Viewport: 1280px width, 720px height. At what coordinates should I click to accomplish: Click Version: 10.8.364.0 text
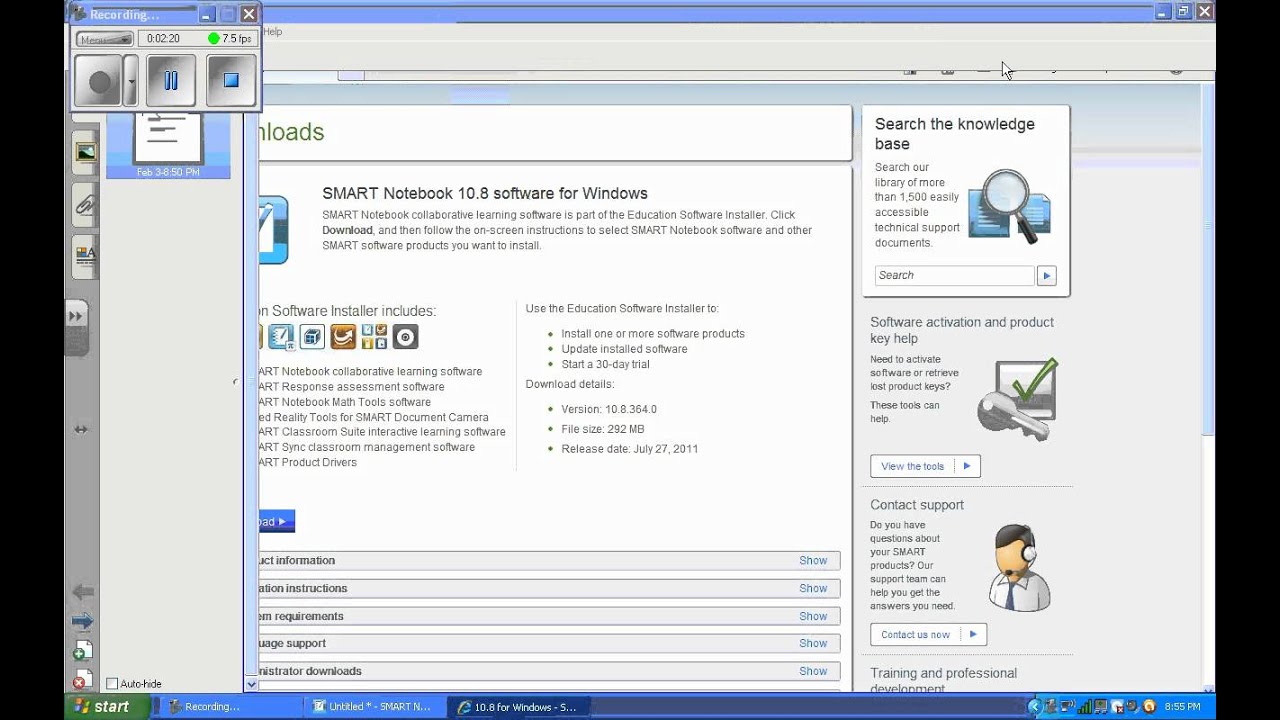[x=609, y=409]
